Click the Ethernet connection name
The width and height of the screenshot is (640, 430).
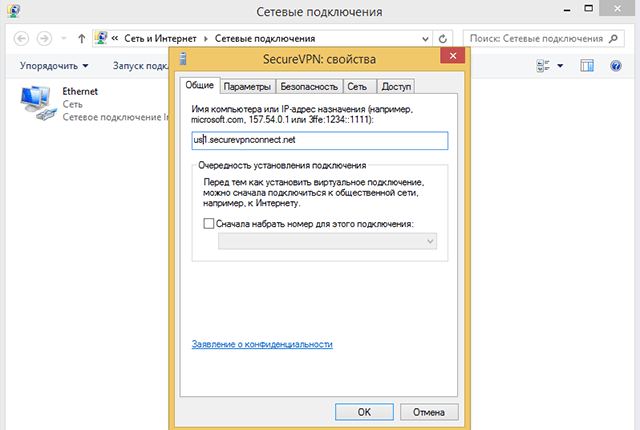click(80, 91)
